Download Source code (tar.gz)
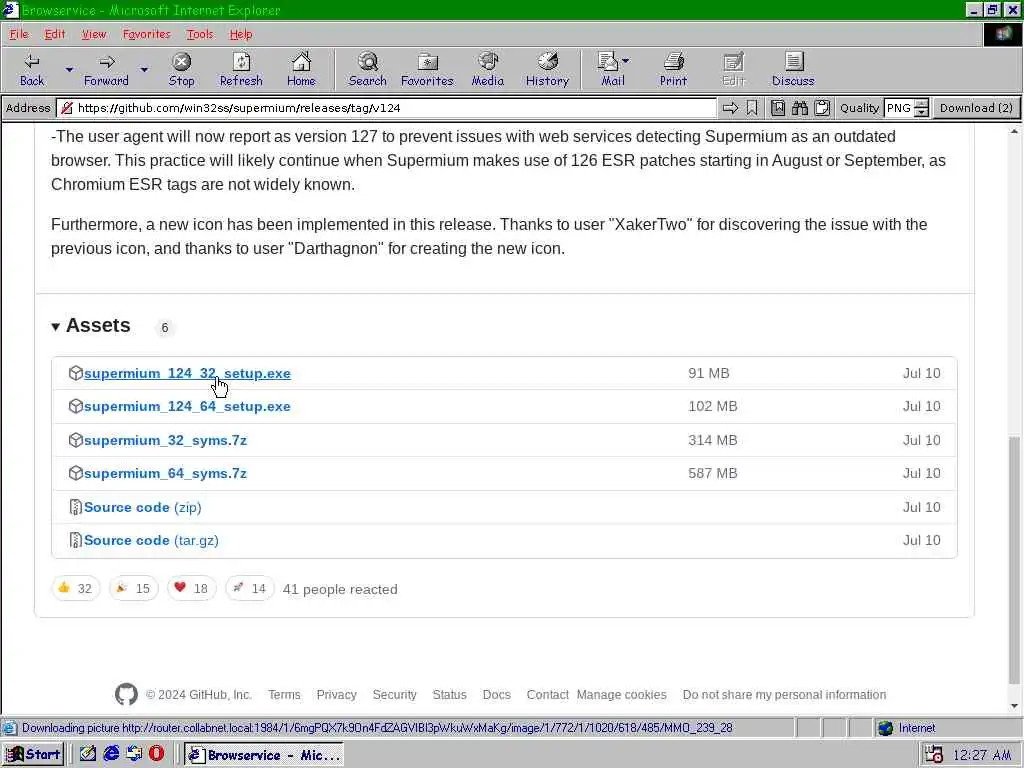This screenshot has height=768, width=1024. (x=152, y=540)
